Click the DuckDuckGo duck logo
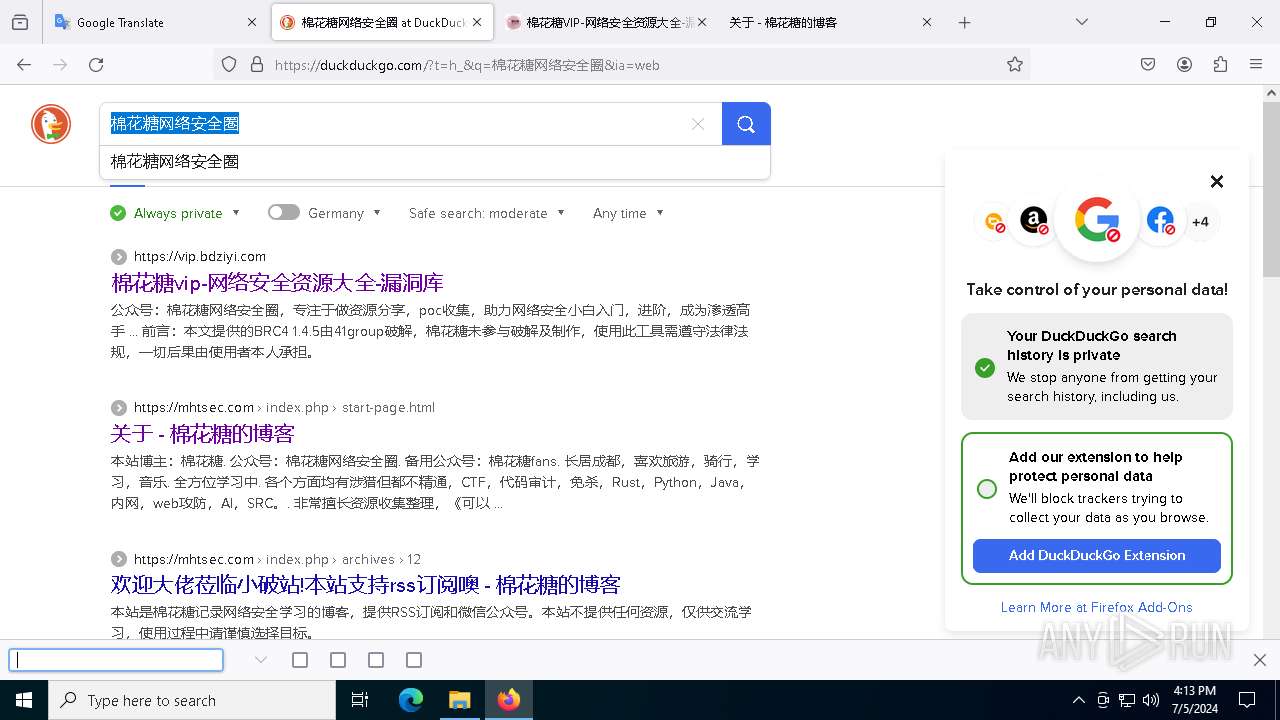This screenshot has height=720, width=1280. click(x=51, y=124)
